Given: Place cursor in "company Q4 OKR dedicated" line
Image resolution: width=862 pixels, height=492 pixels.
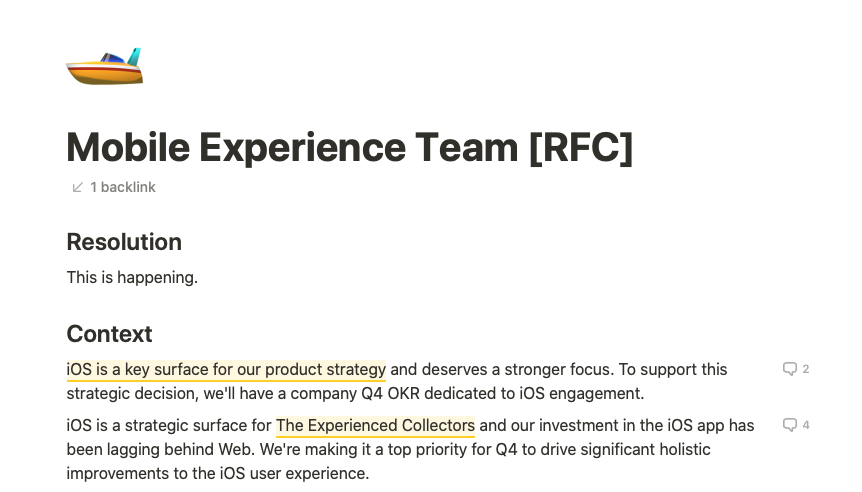Looking at the screenshot, I should pyautogui.click(x=355, y=394).
